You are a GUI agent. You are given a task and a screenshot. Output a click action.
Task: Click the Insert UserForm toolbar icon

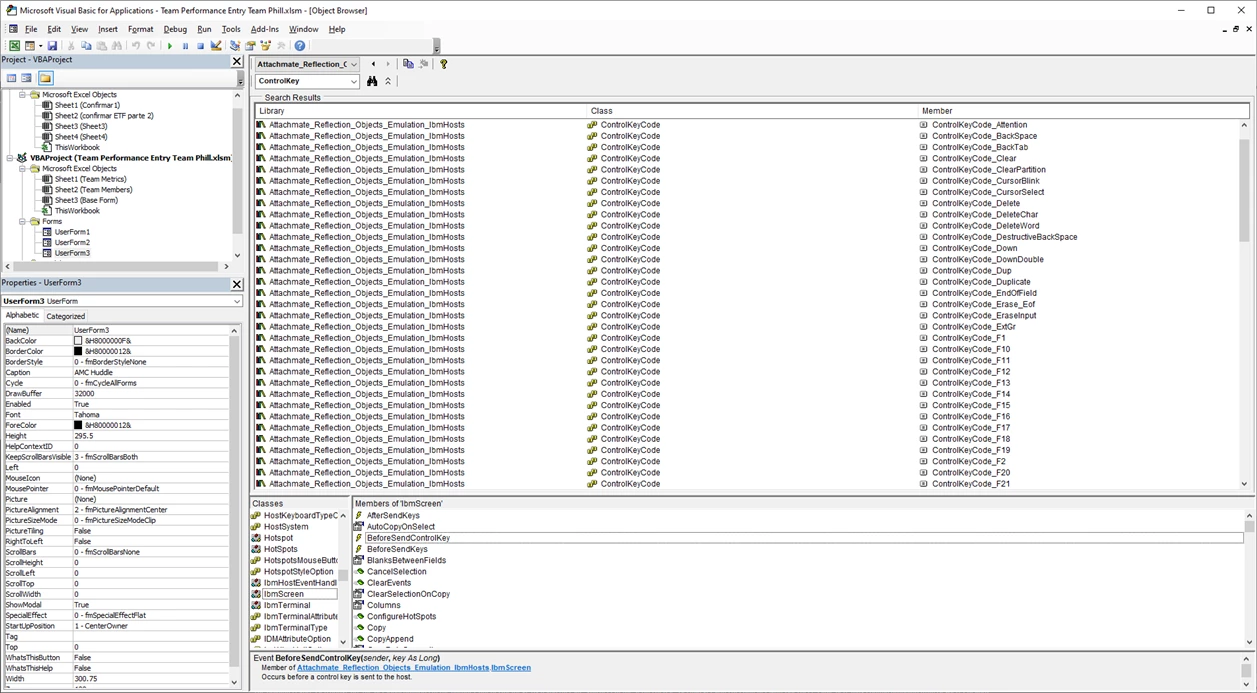pyautogui.click(x=30, y=46)
